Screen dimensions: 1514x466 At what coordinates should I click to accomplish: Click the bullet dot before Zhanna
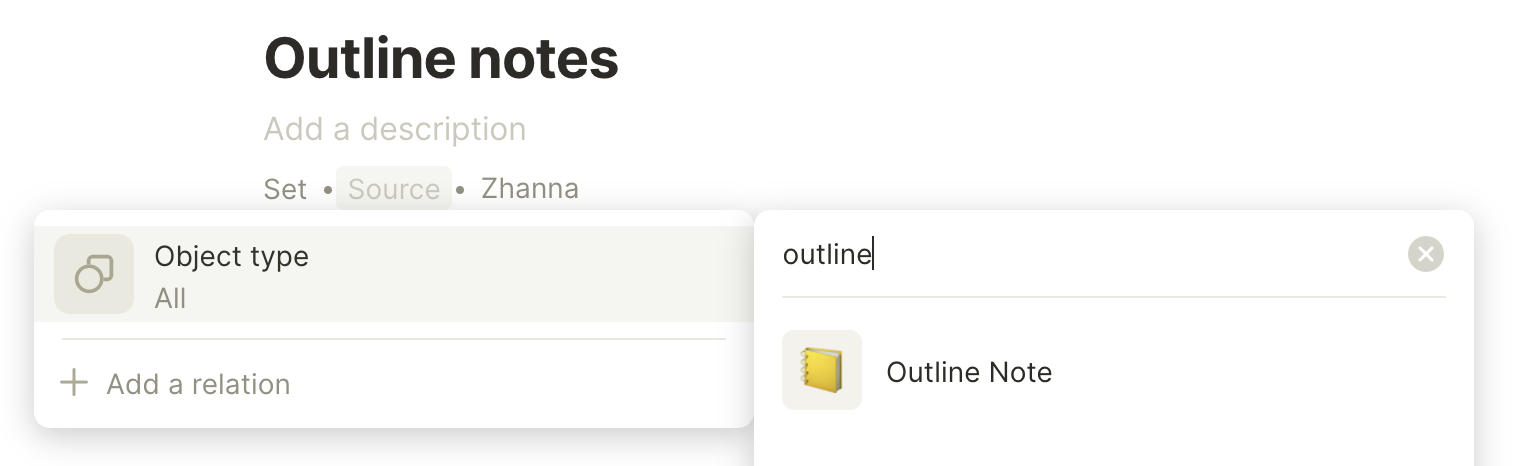point(460,189)
